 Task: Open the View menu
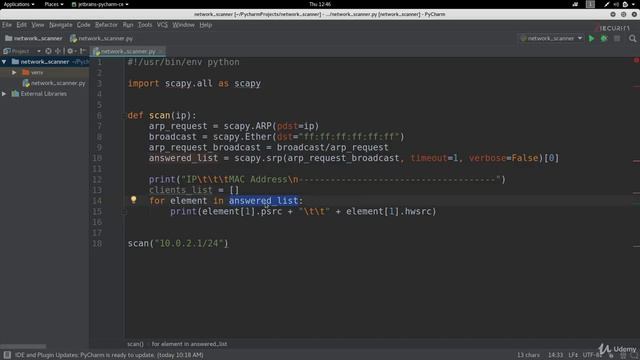coord(38,25)
